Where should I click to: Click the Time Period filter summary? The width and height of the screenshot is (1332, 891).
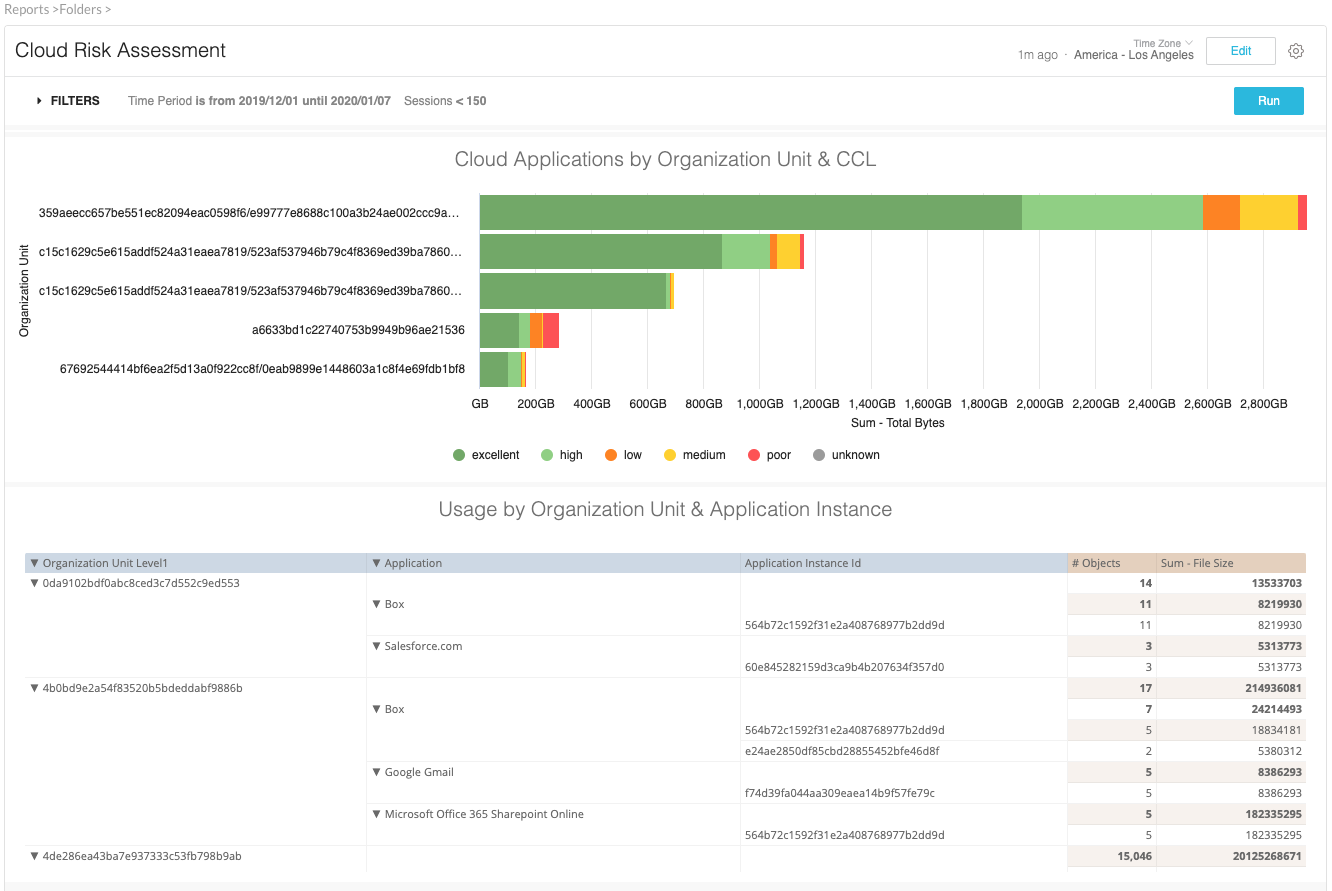point(259,101)
